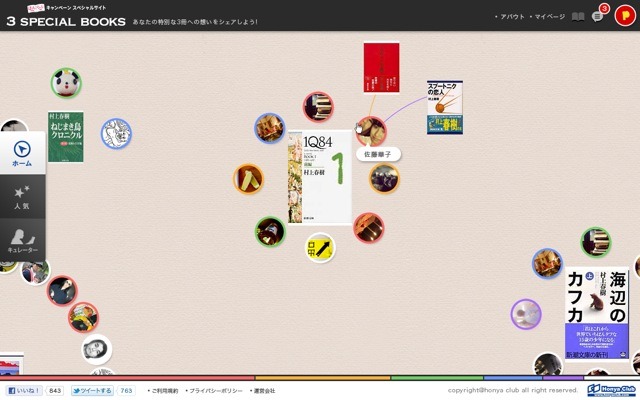Click red-ringed colorful avatar at lower left
640x400 pixels.
tap(83, 317)
